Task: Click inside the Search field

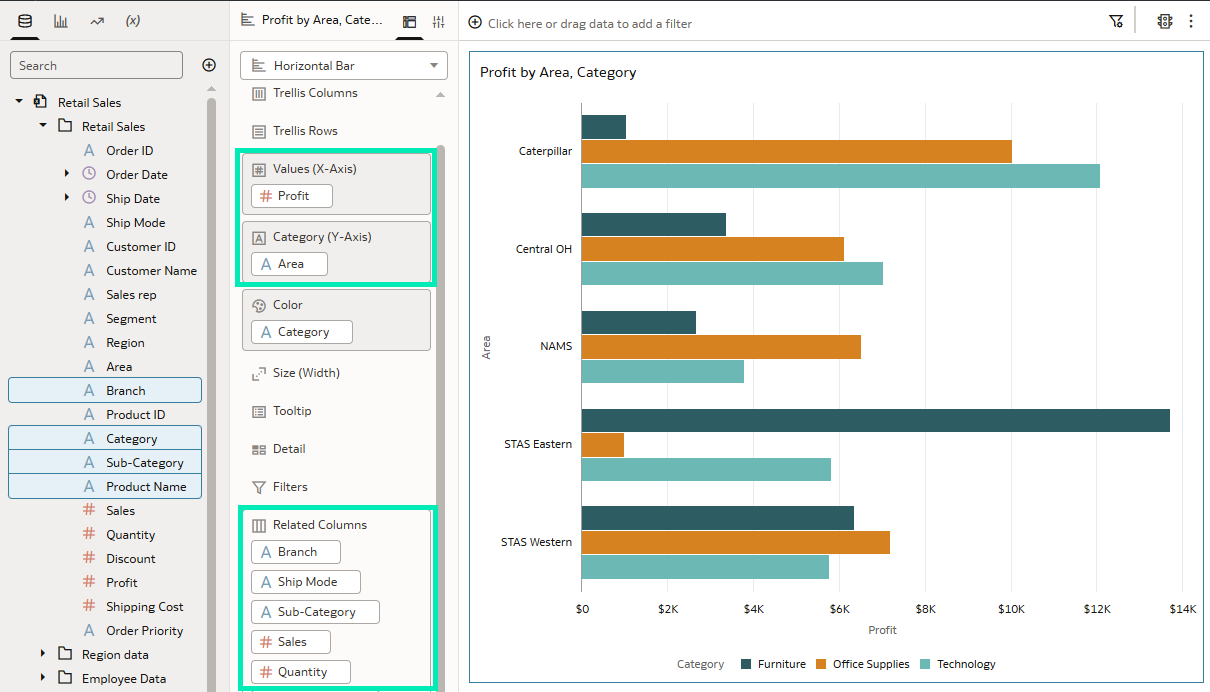Action: click(x=96, y=64)
